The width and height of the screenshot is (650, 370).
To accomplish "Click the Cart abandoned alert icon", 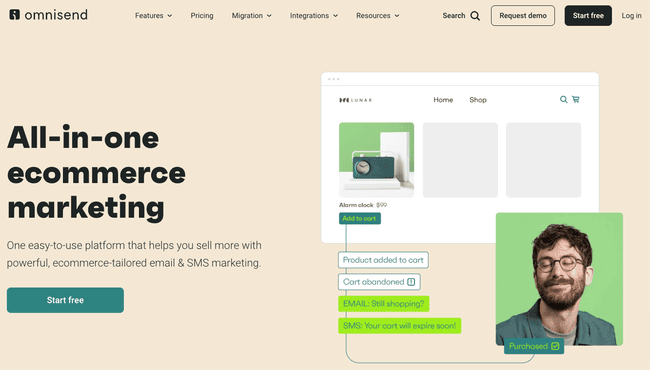I will [x=411, y=282].
